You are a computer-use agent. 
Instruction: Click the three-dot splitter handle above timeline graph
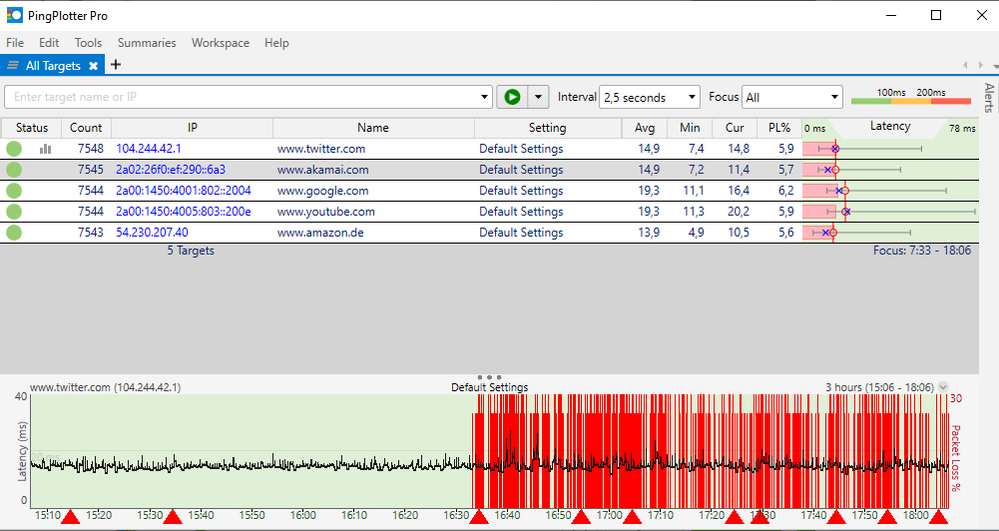click(489, 377)
